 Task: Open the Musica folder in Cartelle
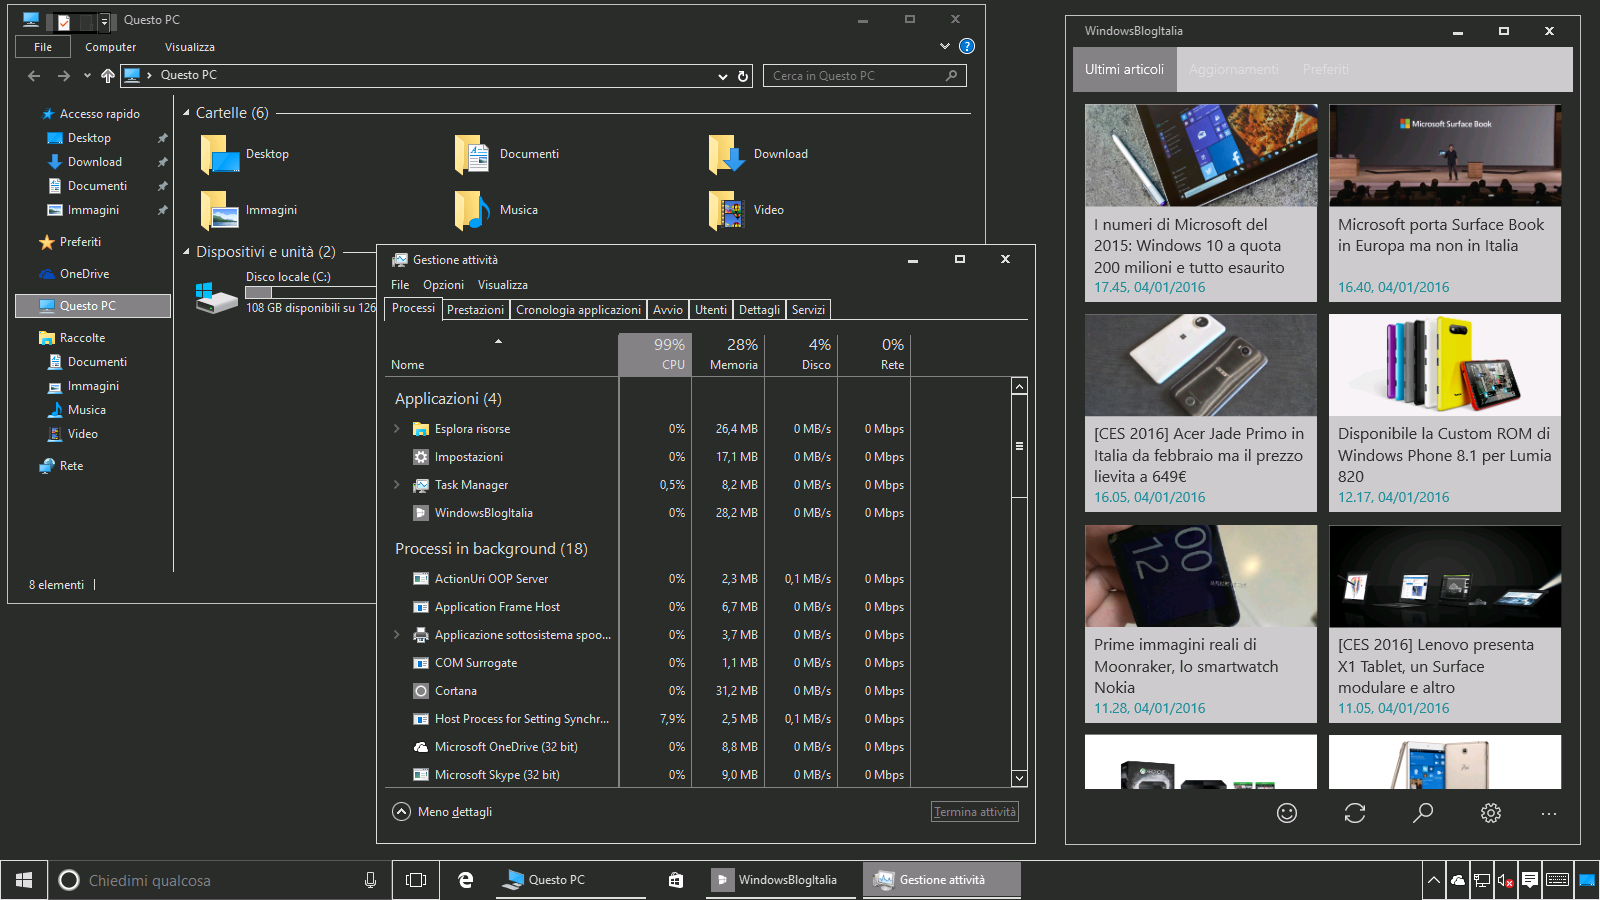[x=472, y=211]
